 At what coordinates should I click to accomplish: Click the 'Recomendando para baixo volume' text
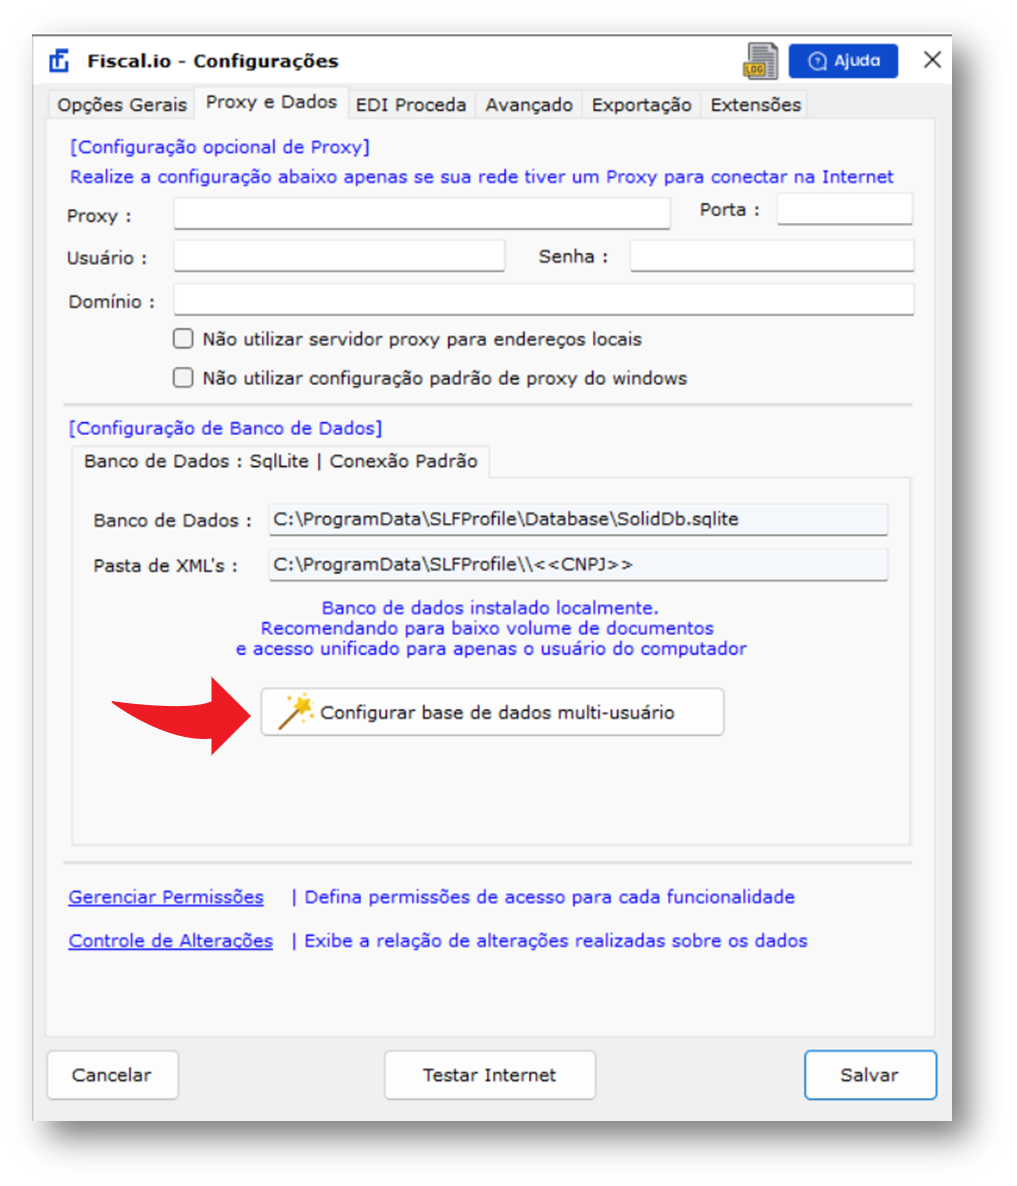[487, 628]
